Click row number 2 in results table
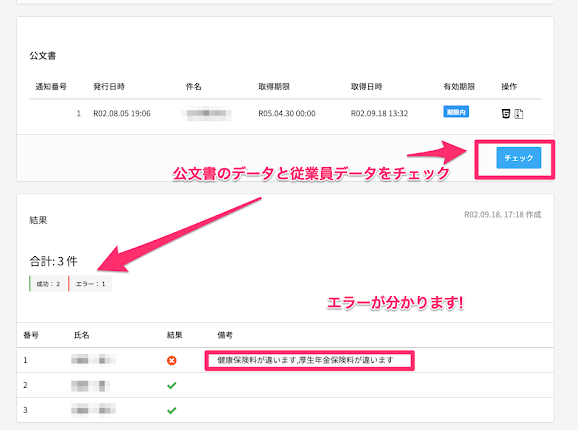 coord(25,385)
